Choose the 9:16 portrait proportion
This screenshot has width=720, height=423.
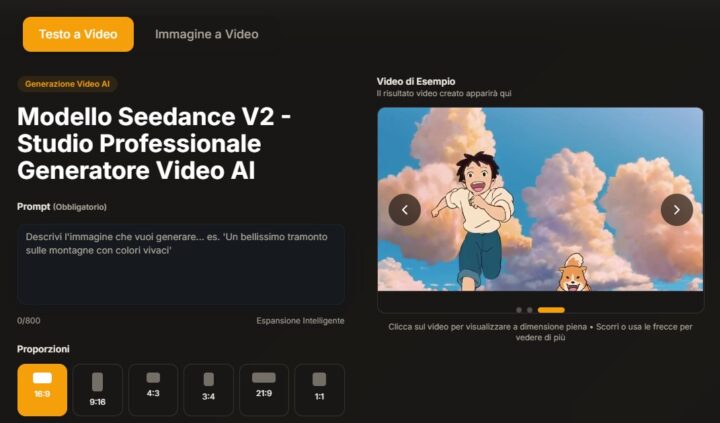97,390
